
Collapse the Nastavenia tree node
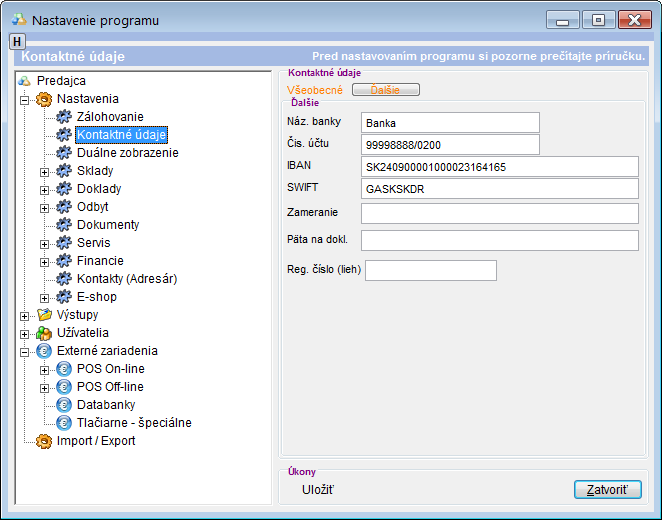[x=25, y=99]
